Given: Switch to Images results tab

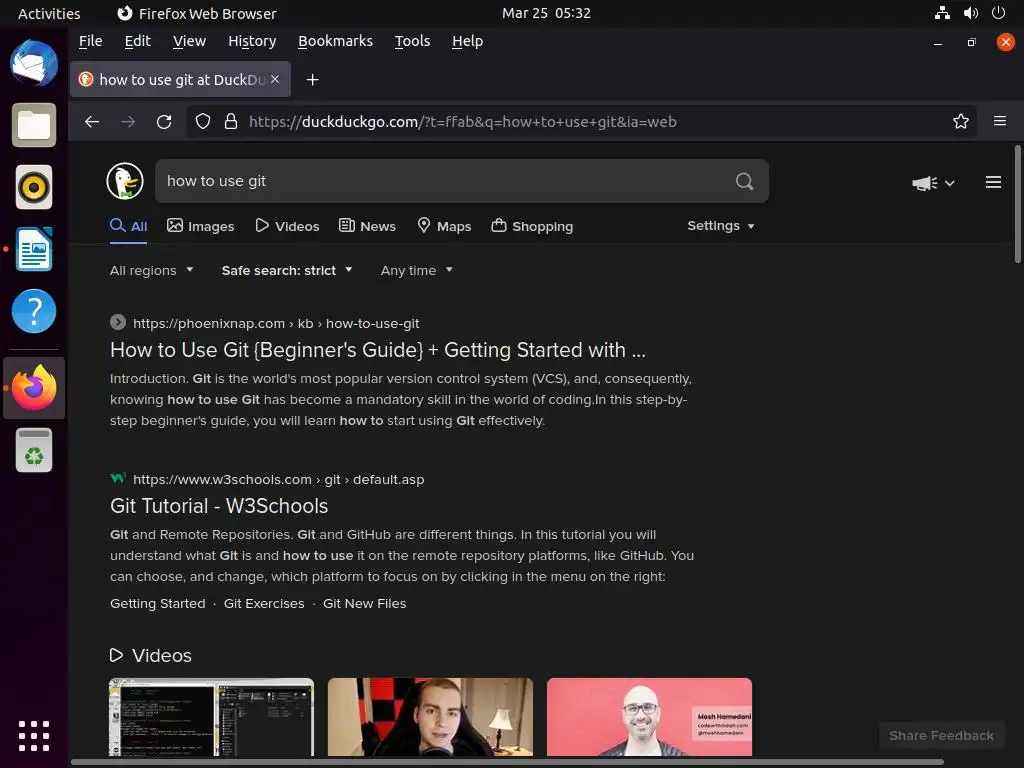Looking at the screenshot, I should 200,226.
